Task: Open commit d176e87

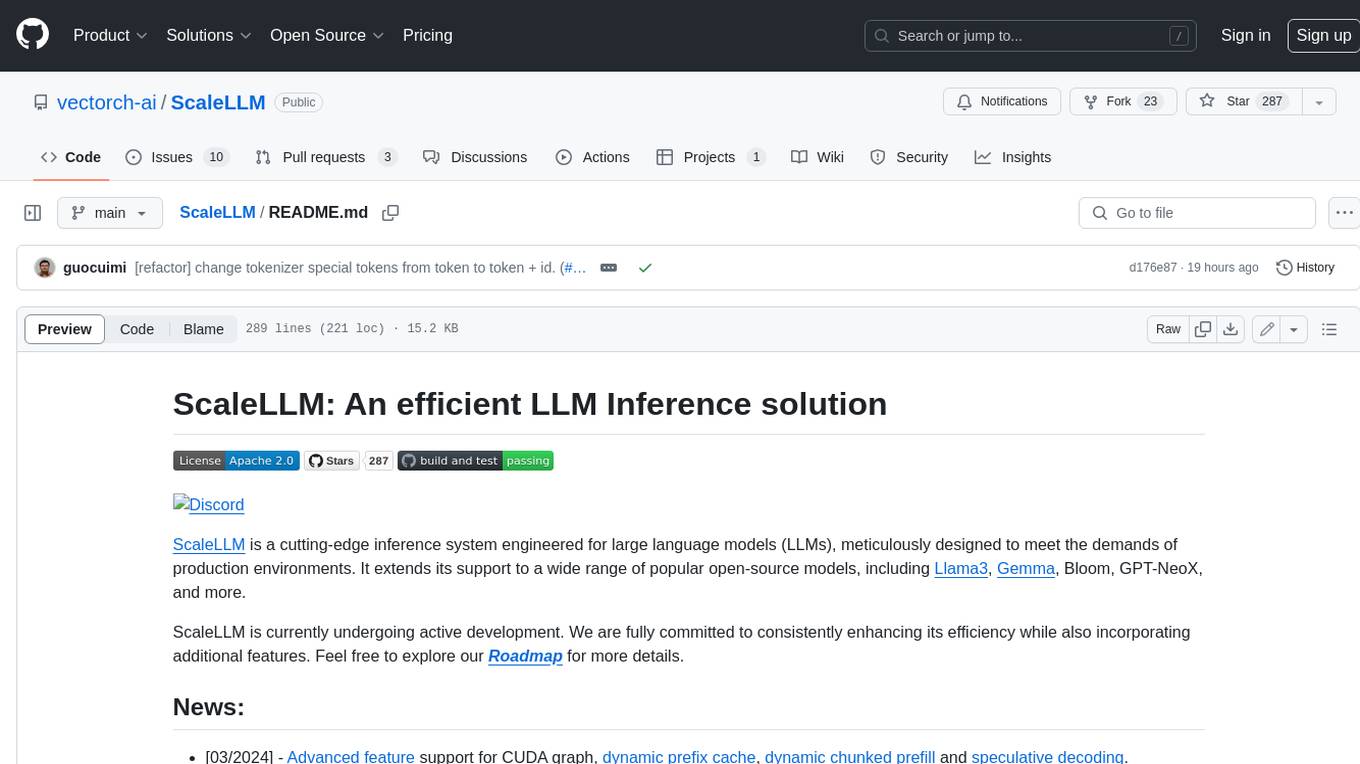Action: tap(1153, 268)
